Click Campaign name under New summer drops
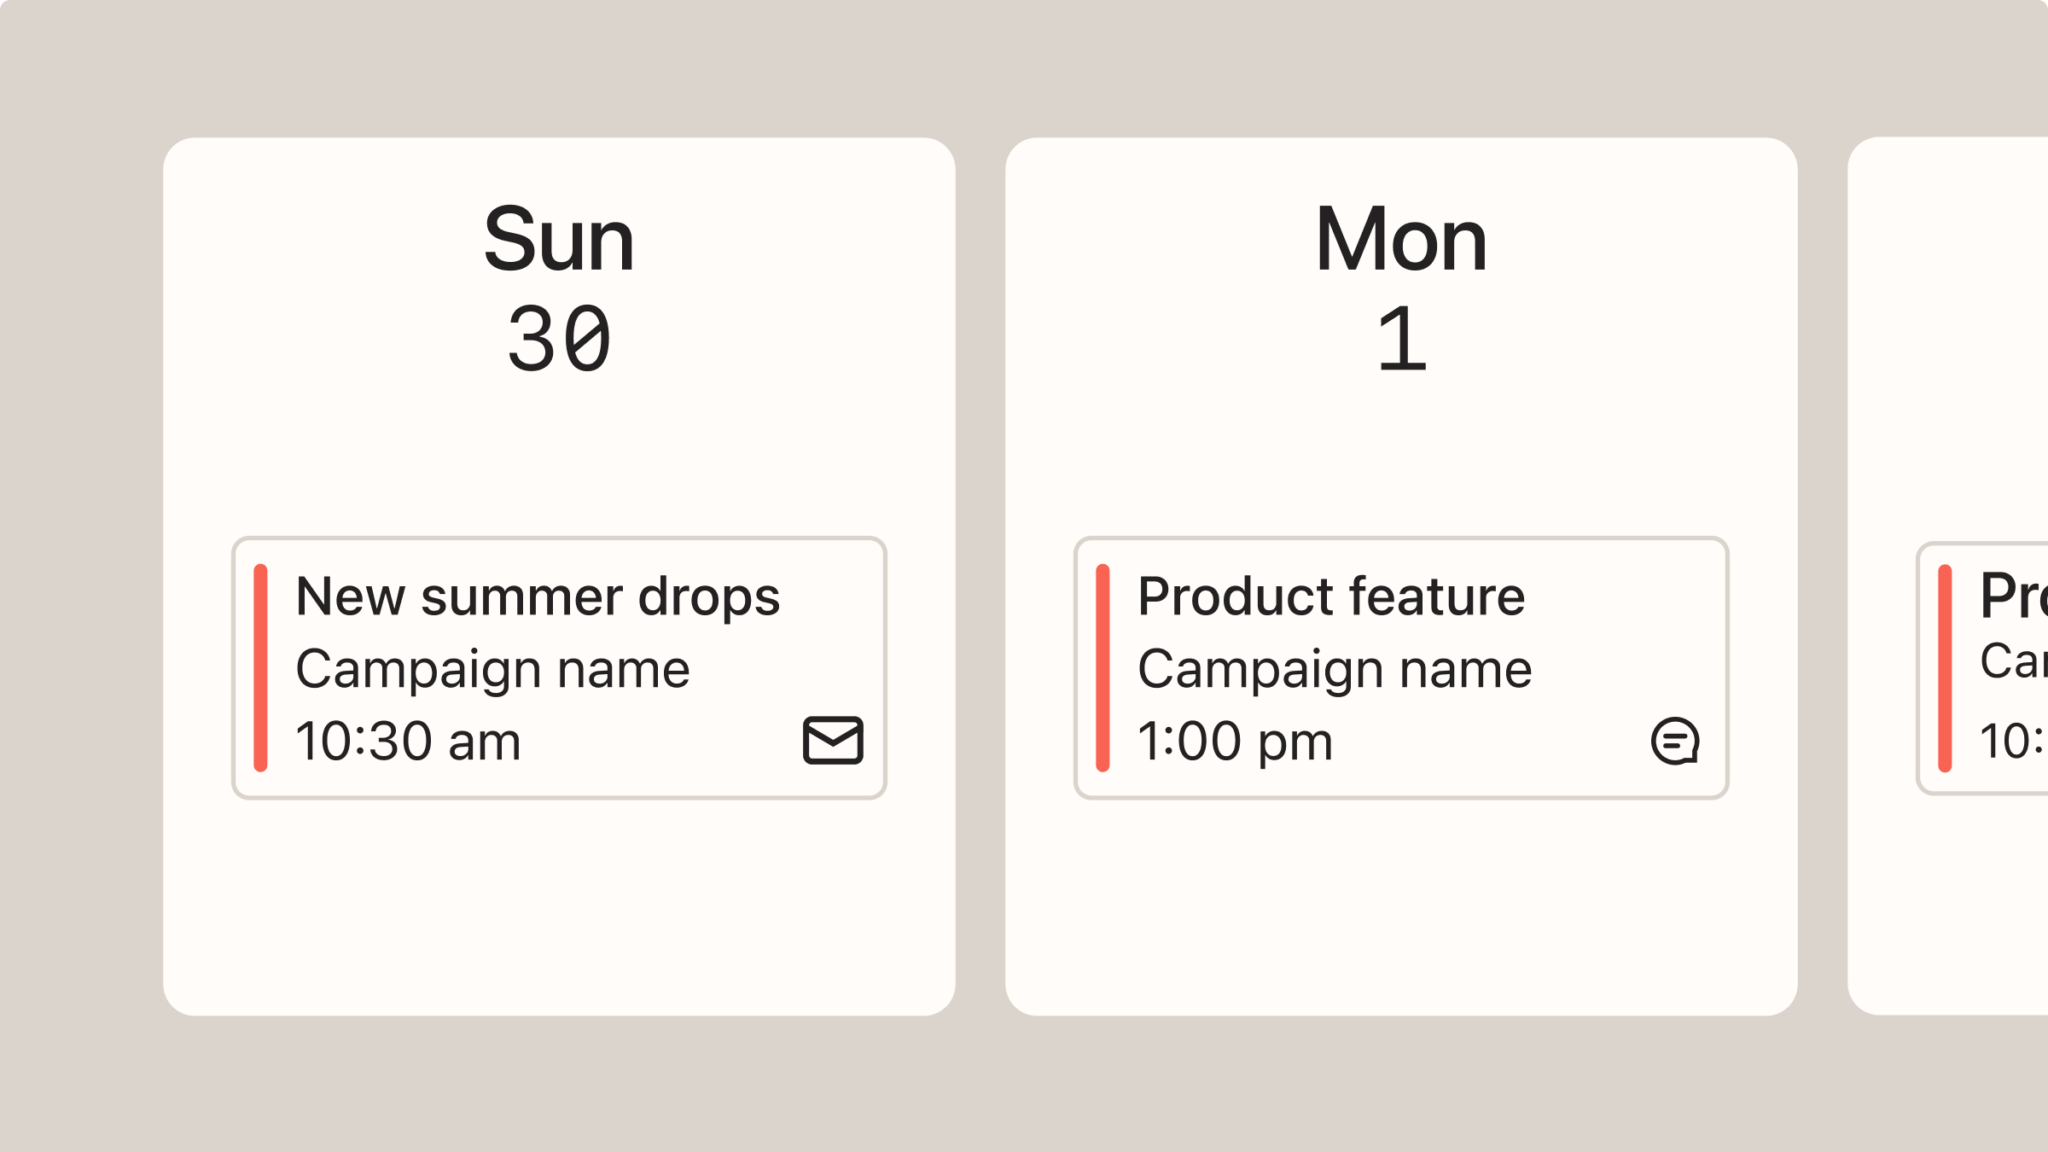The image size is (2048, 1152). point(493,669)
